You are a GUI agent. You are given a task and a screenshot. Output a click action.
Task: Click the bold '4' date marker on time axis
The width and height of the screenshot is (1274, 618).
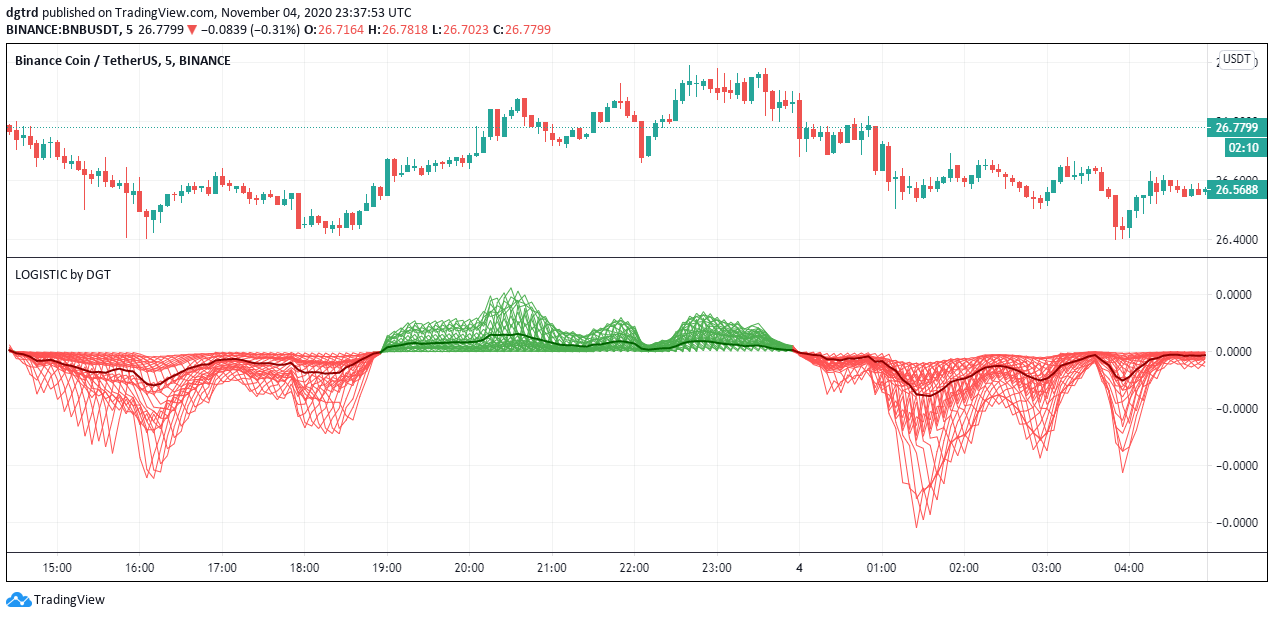[x=799, y=567]
